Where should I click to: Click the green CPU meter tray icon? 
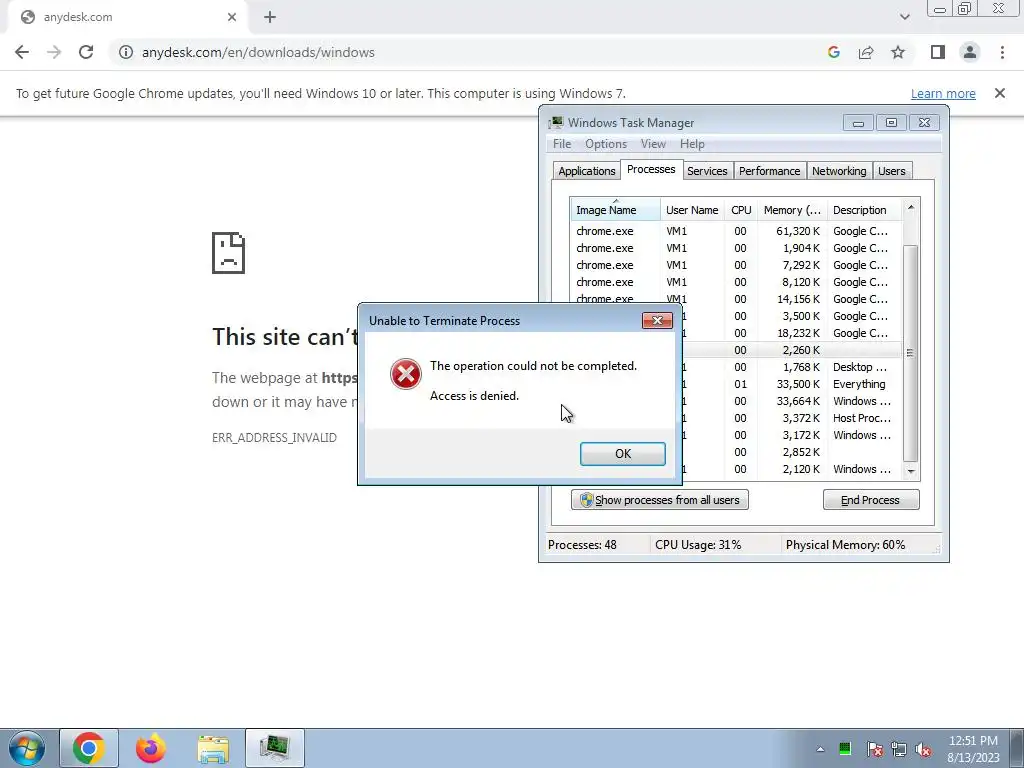845,749
